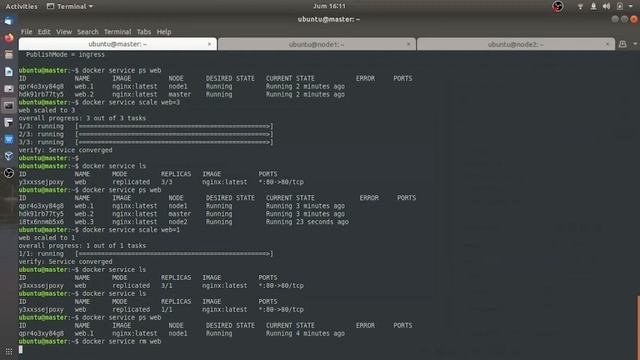This screenshot has width=640, height=360.
Task: Click the '2/3: running' progress line
Action: [146, 134]
